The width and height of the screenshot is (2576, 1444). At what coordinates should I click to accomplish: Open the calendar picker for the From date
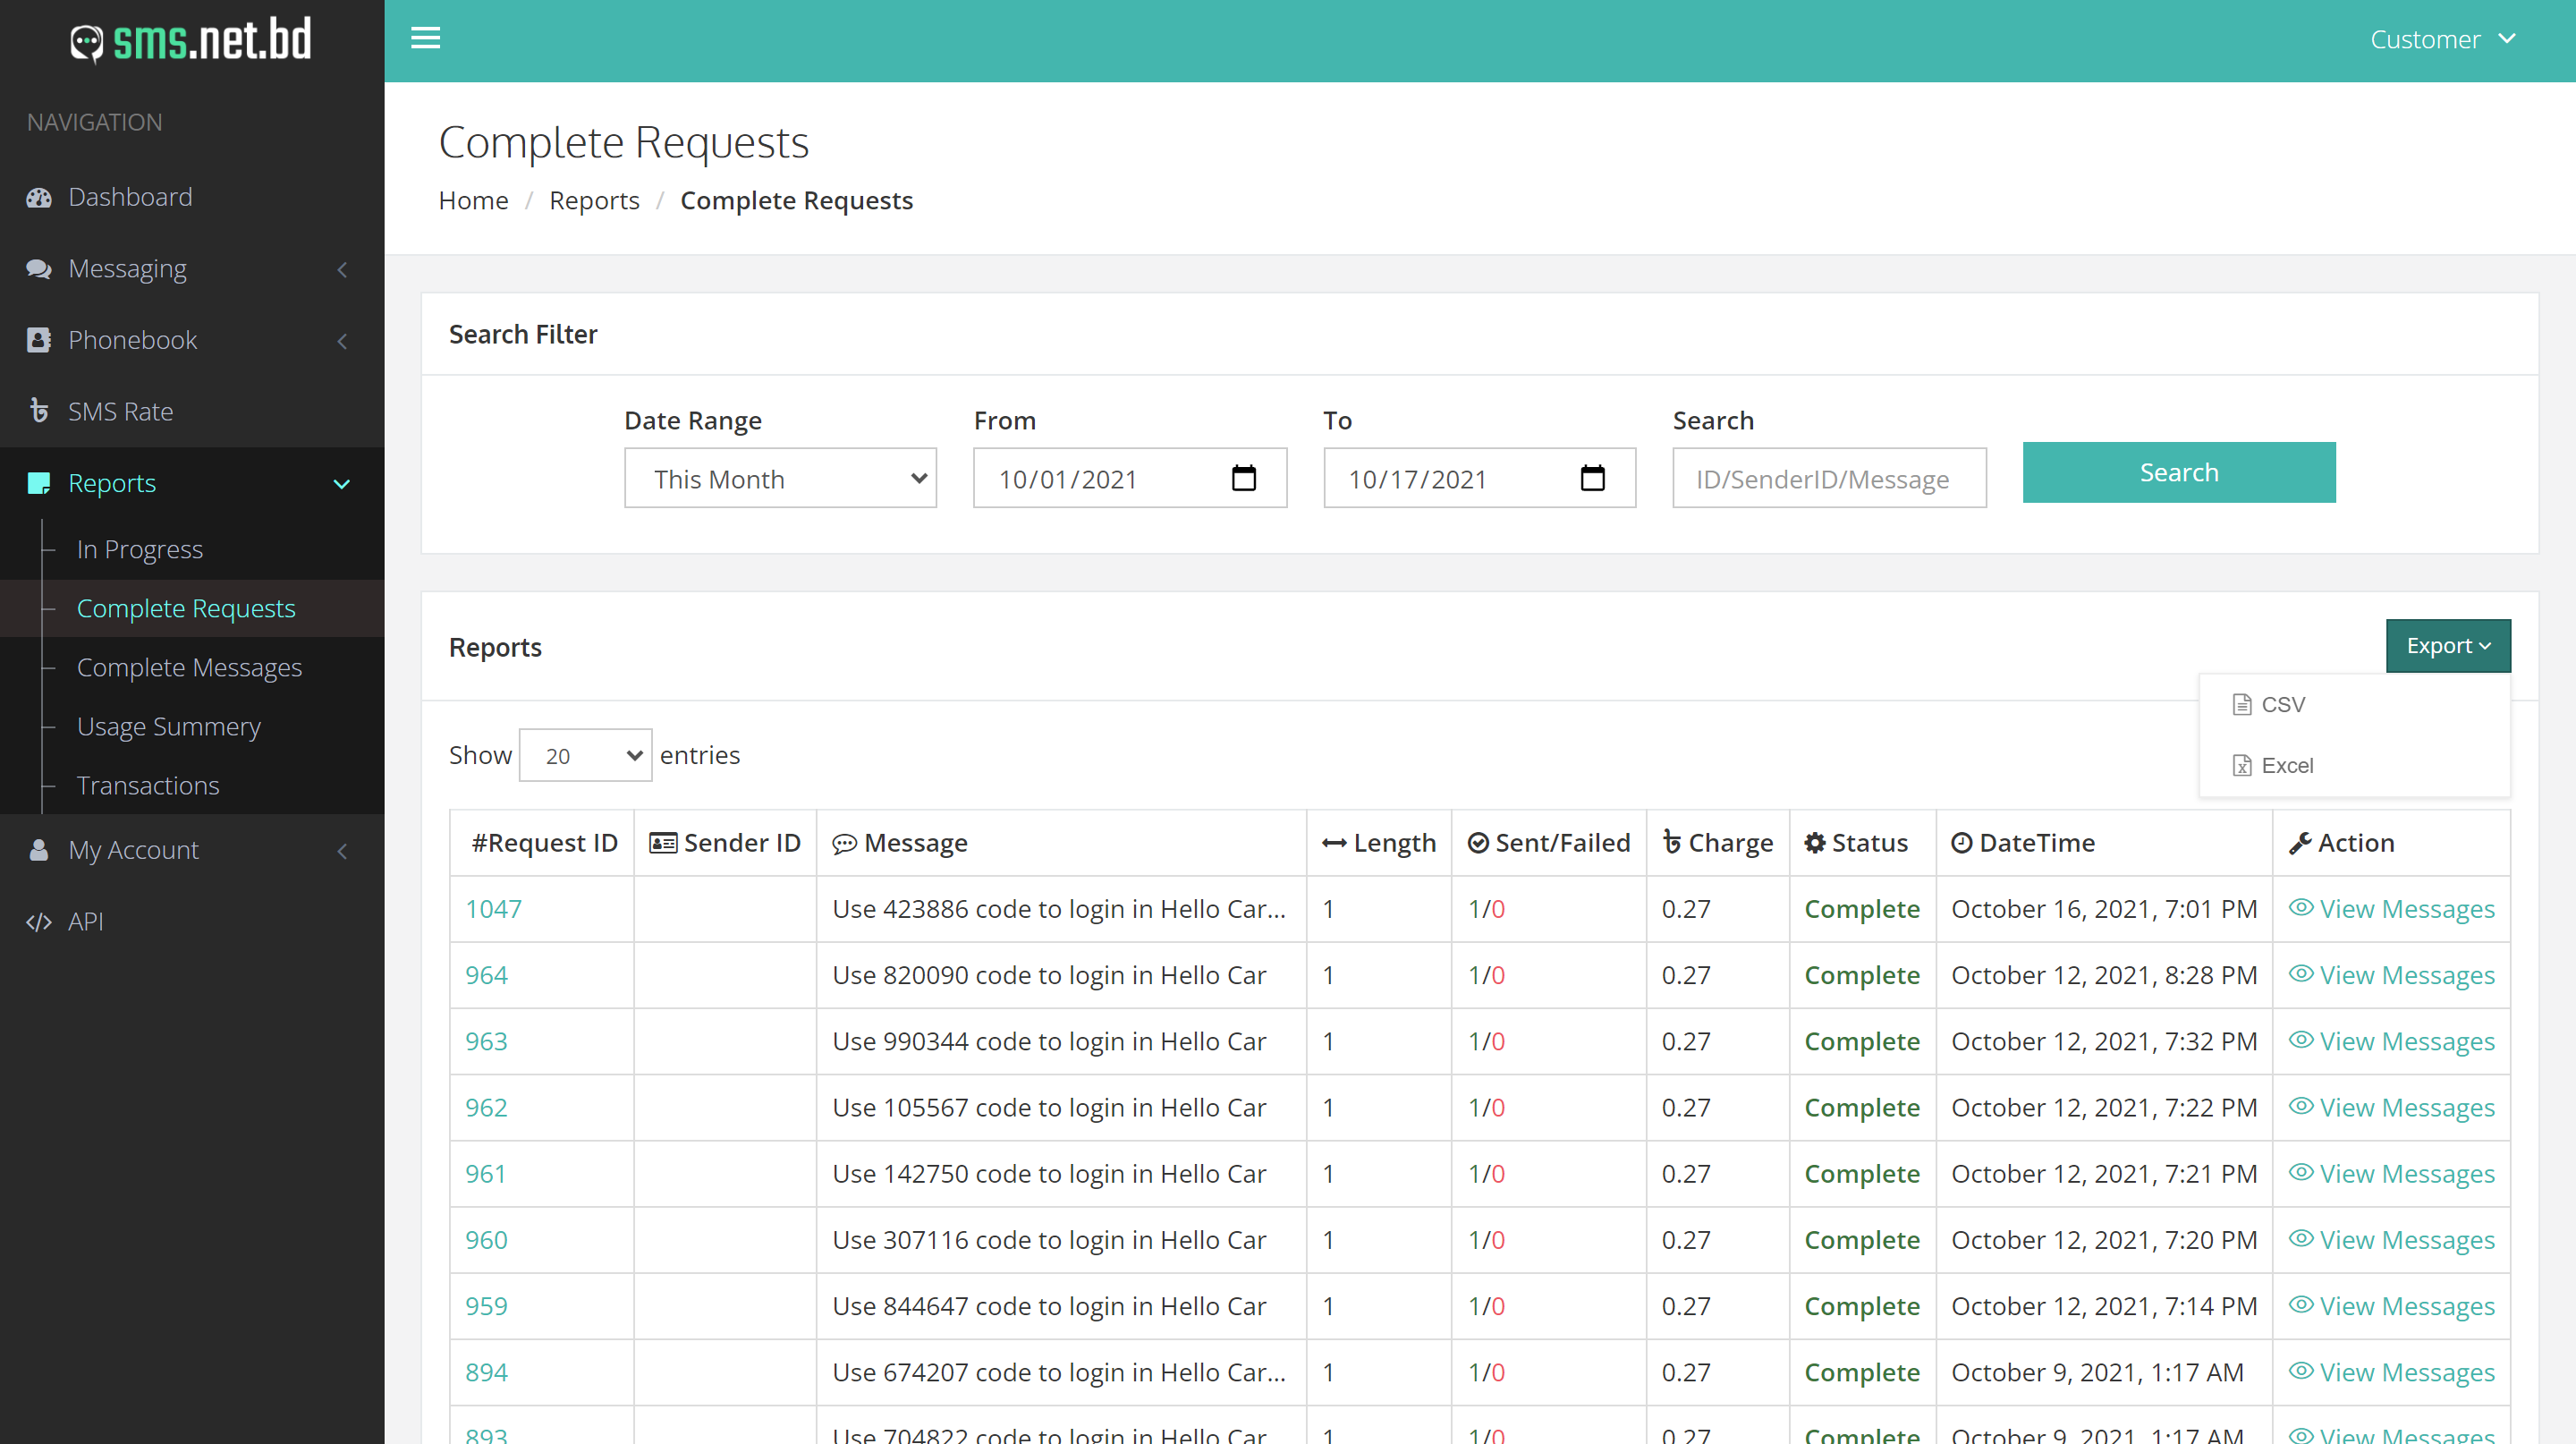point(1244,478)
